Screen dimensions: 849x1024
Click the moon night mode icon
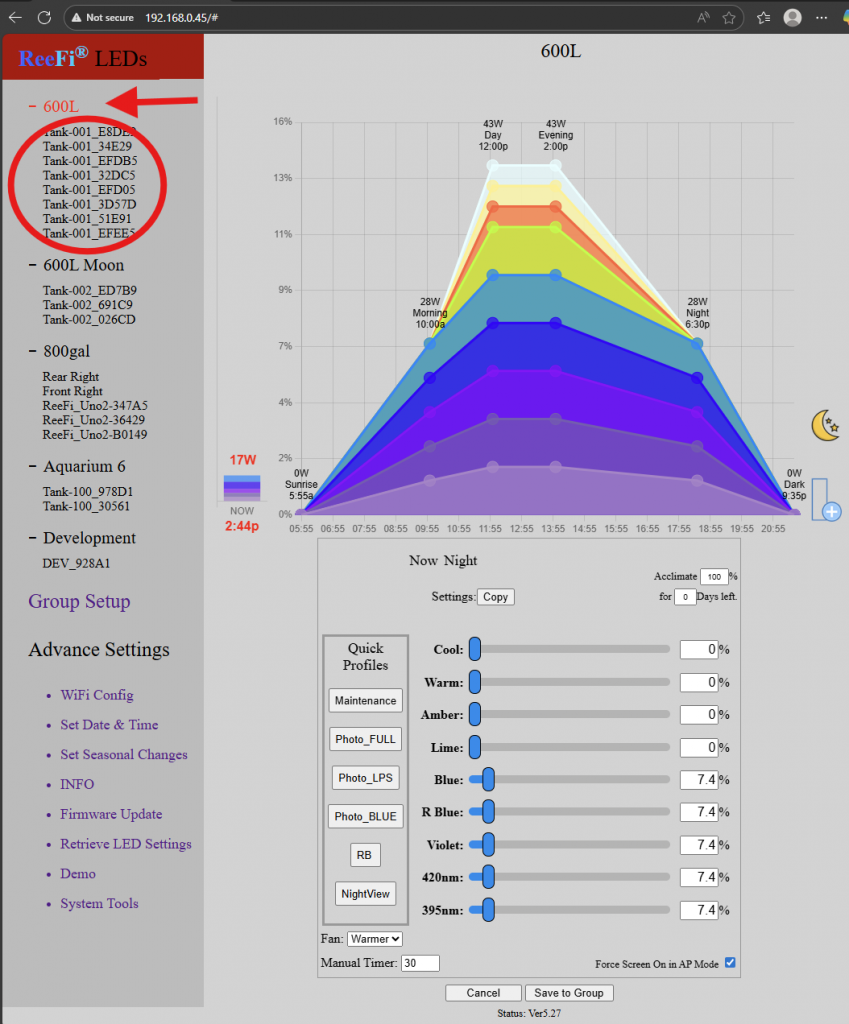(824, 426)
